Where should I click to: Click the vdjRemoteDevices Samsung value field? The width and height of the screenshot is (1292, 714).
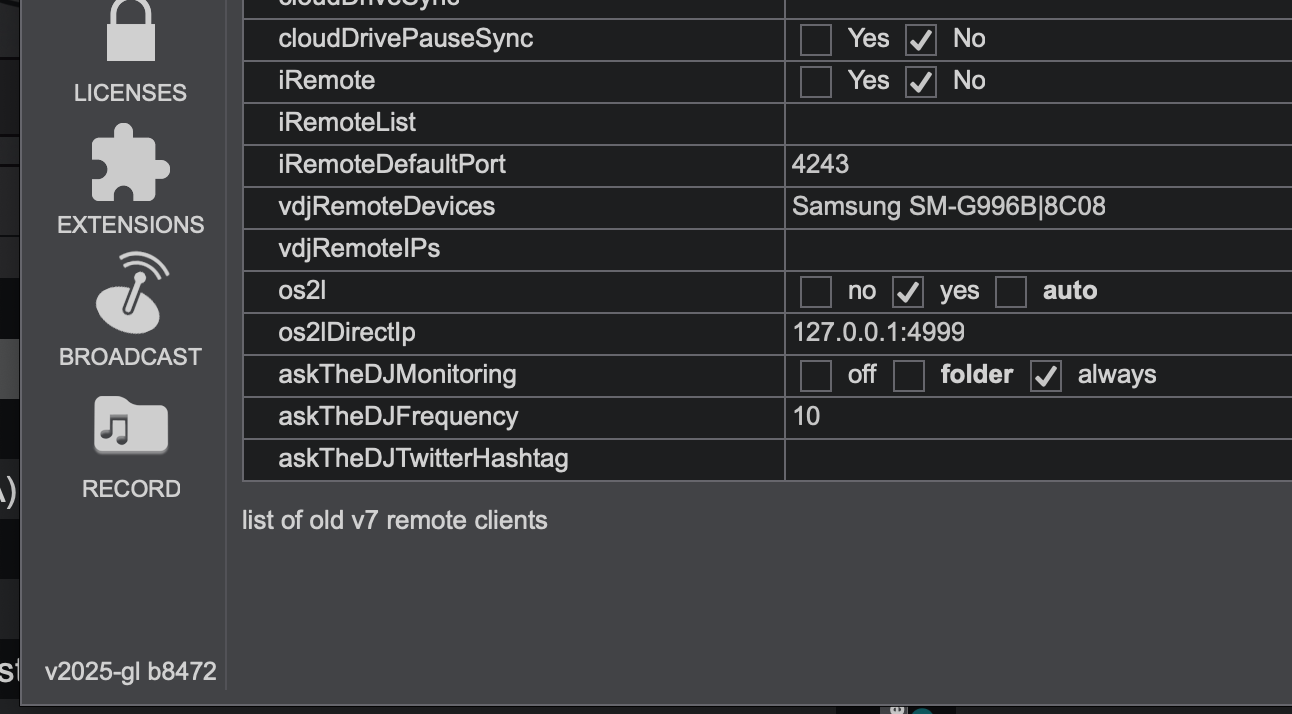point(1038,207)
